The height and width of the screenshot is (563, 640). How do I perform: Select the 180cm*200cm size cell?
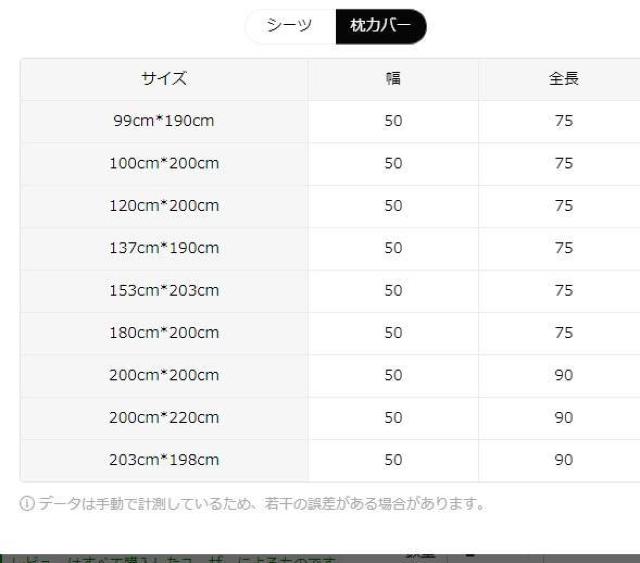click(x=164, y=333)
